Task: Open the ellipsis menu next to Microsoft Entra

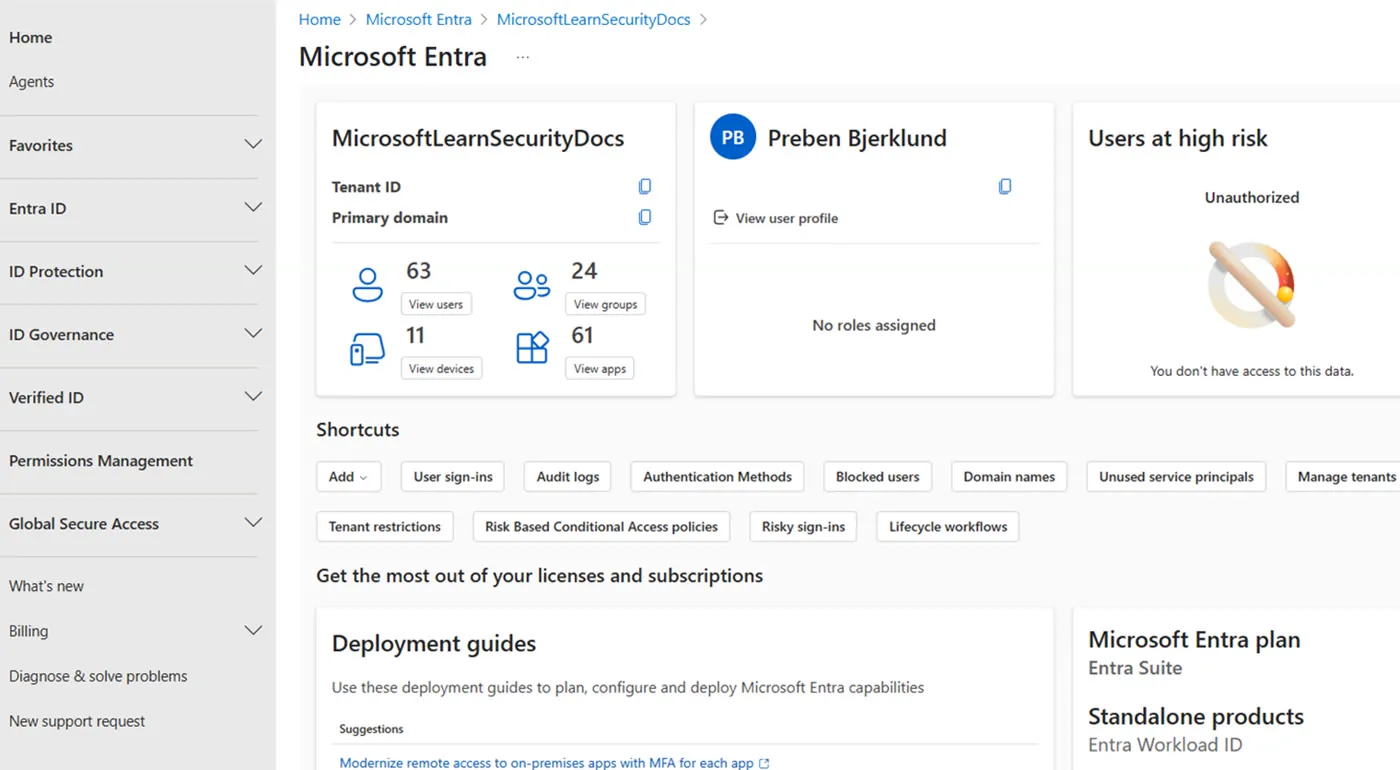Action: click(x=522, y=57)
